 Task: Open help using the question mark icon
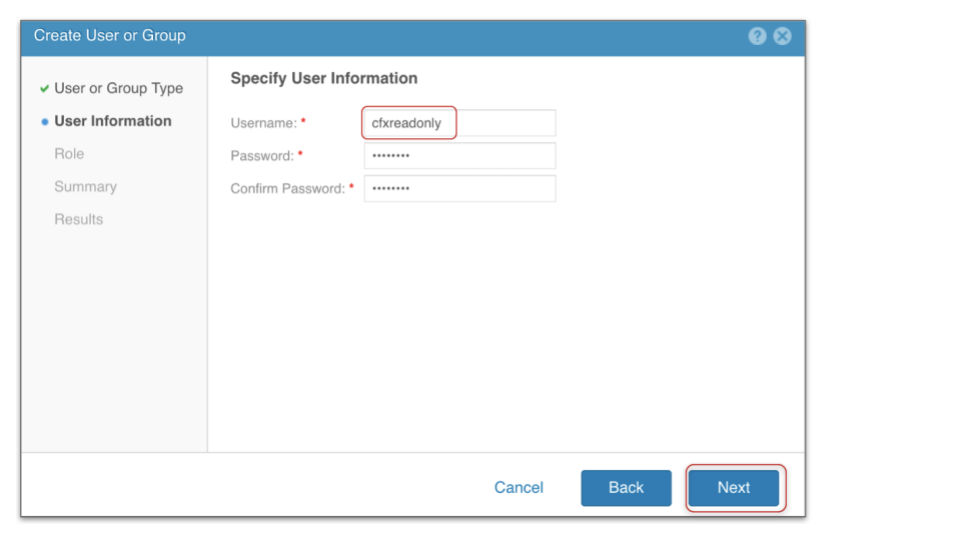tap(757, 36)
